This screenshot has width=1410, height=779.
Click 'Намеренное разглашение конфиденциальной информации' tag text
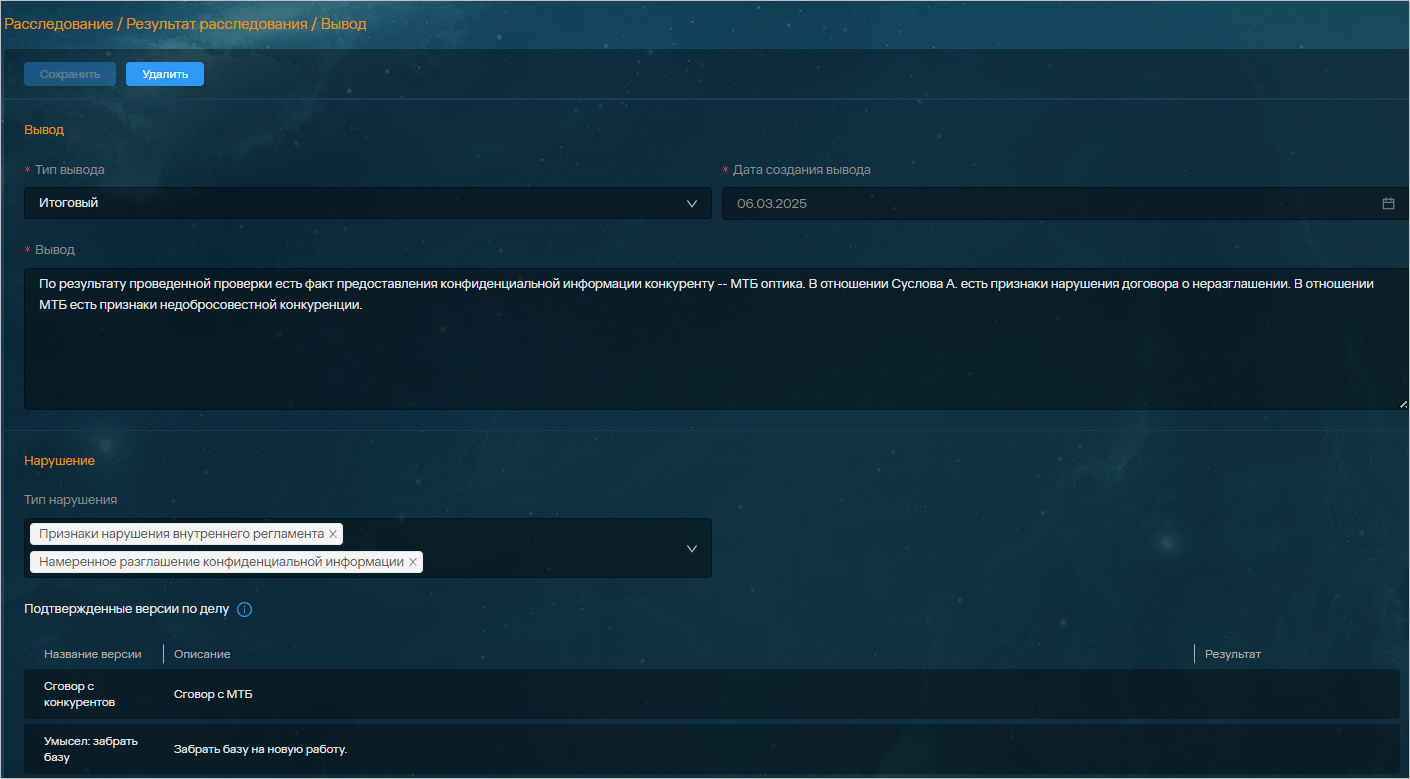(221, 562)
